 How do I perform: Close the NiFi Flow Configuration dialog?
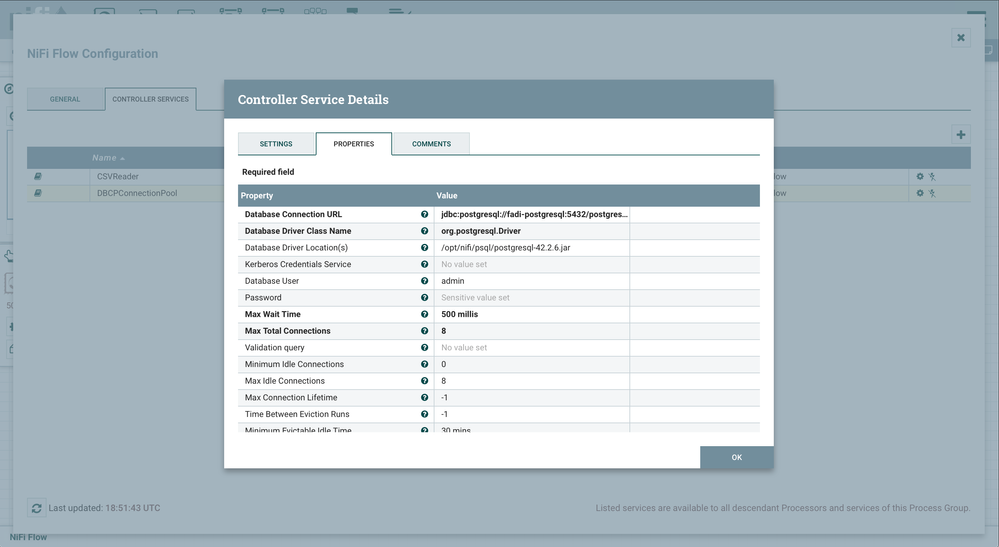click(961, 38)
